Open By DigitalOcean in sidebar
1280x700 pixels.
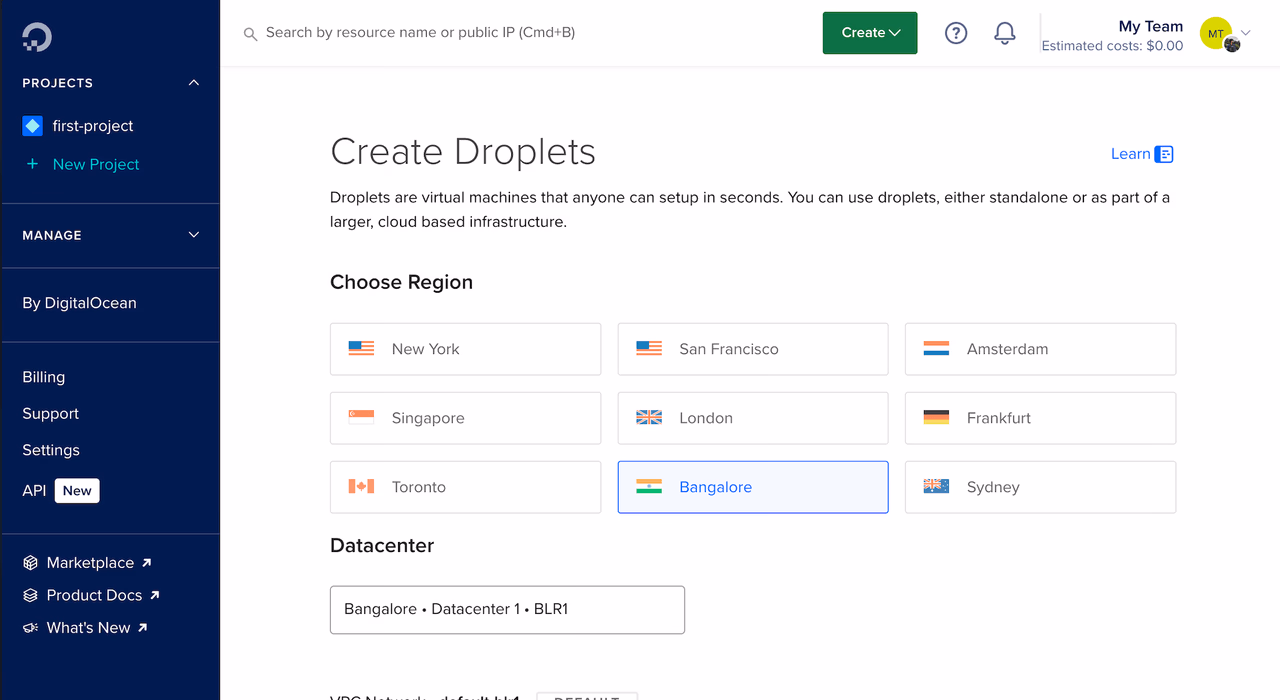[79, 303]
